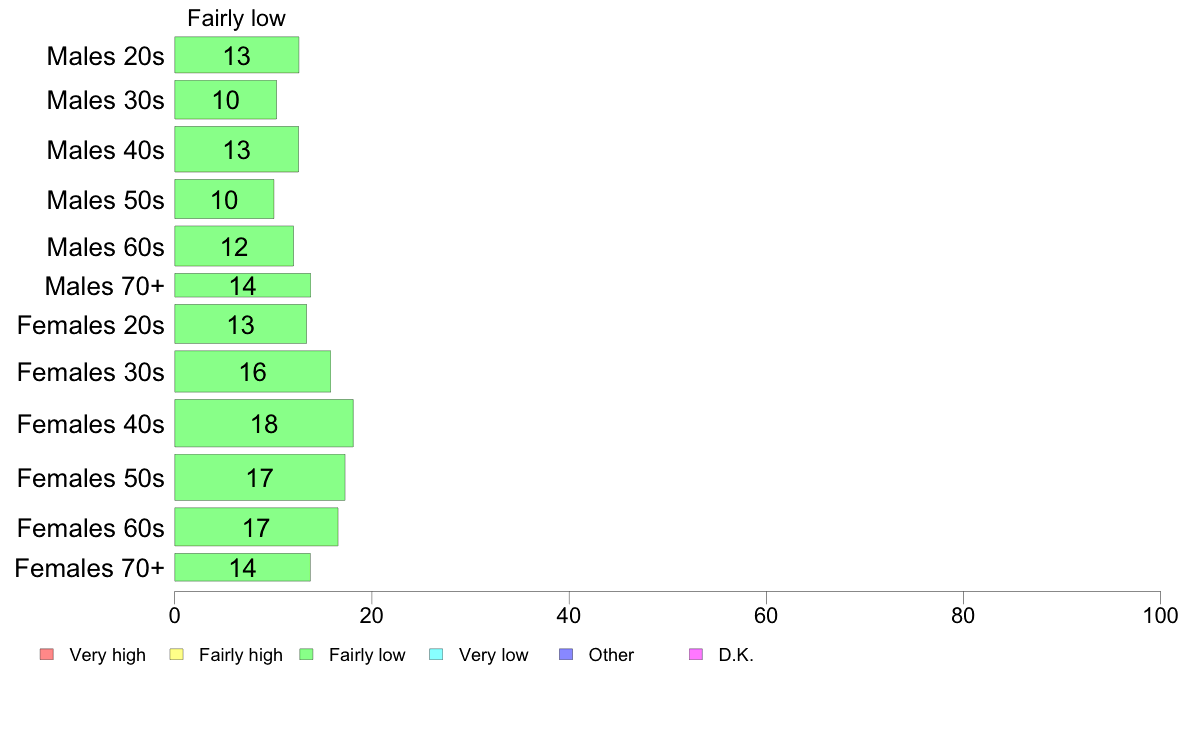1188x736 pixels.
Task: Select the Females 70+ bar
Action: pyautogui.click(x=242, y=568)
